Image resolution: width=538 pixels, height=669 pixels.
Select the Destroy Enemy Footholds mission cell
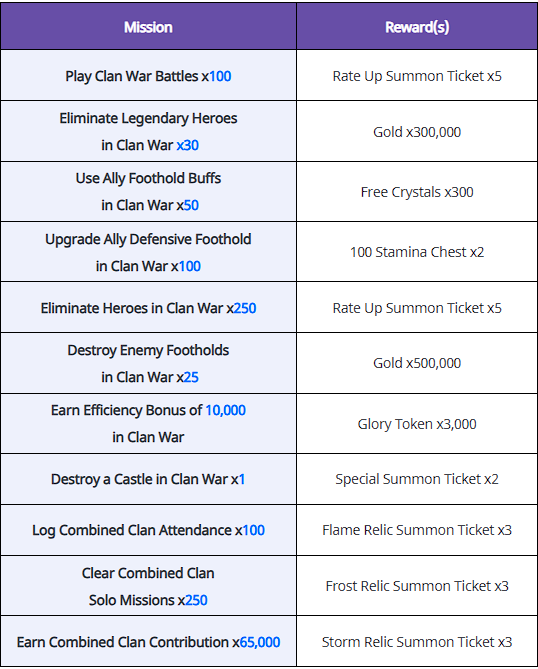(x=148, y=364)
